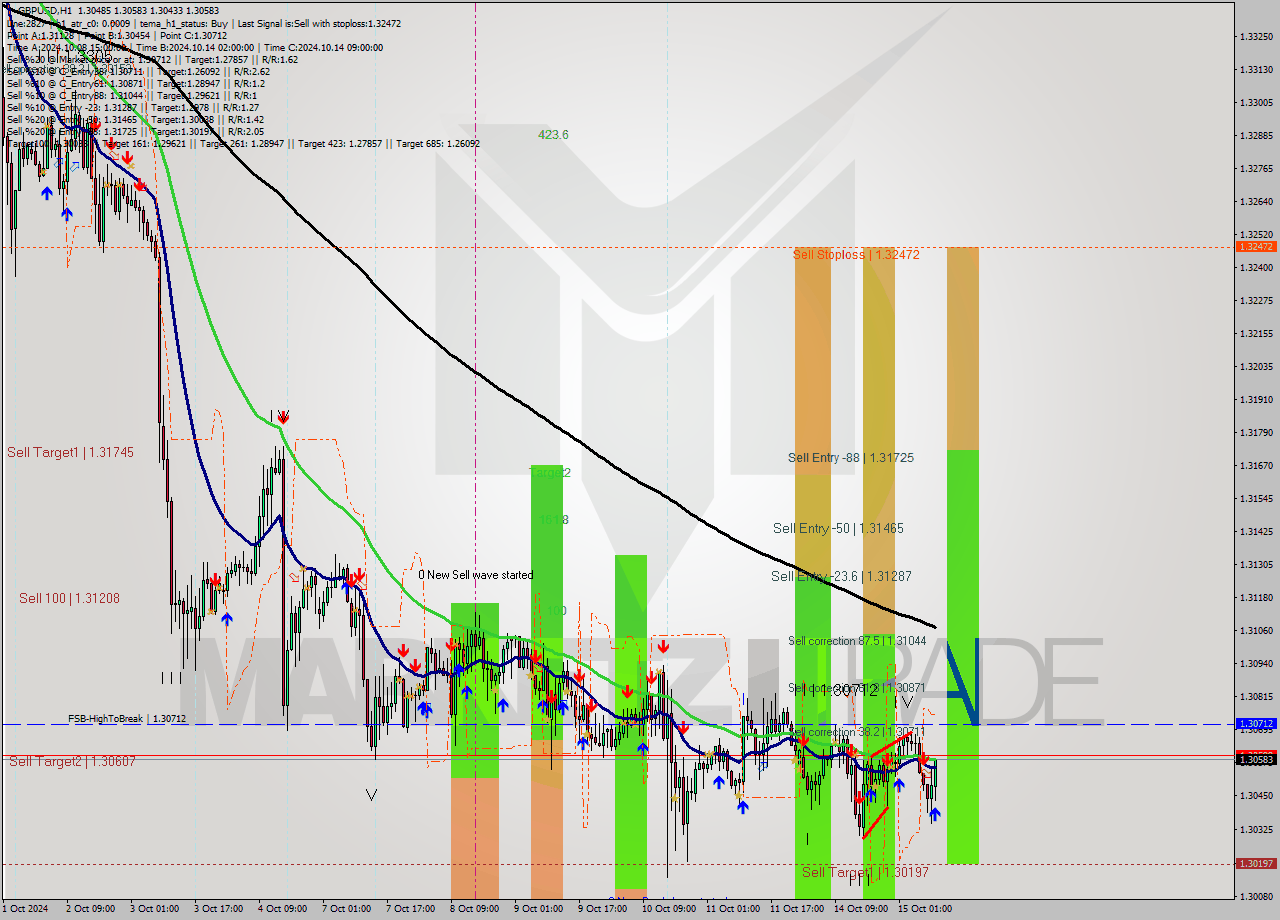Click the '7 Oct 01:00' time axis label
1280x920 pixels.
pyautogui.click(x=346, y=909)
